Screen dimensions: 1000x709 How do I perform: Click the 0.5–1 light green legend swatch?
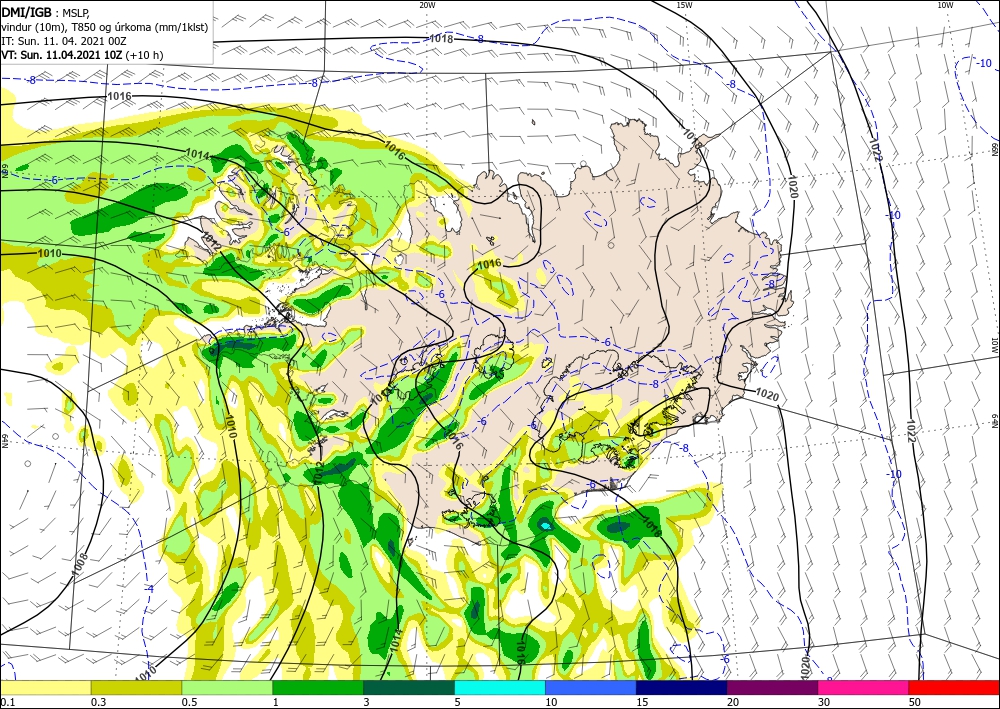click(227, 687)
